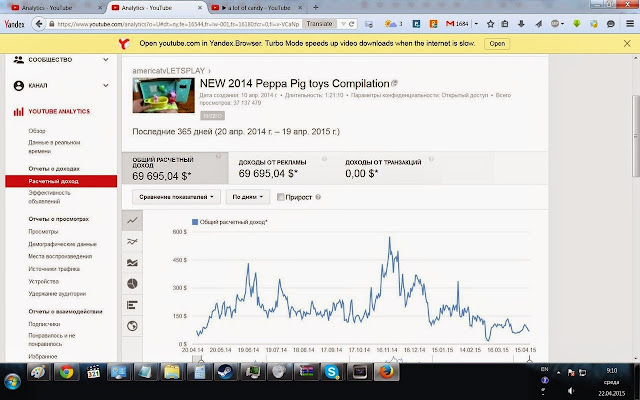This screenshot has width=640, height=400.
Task: Select Доходы от транзакций metric tab
Action: point(388,169)
